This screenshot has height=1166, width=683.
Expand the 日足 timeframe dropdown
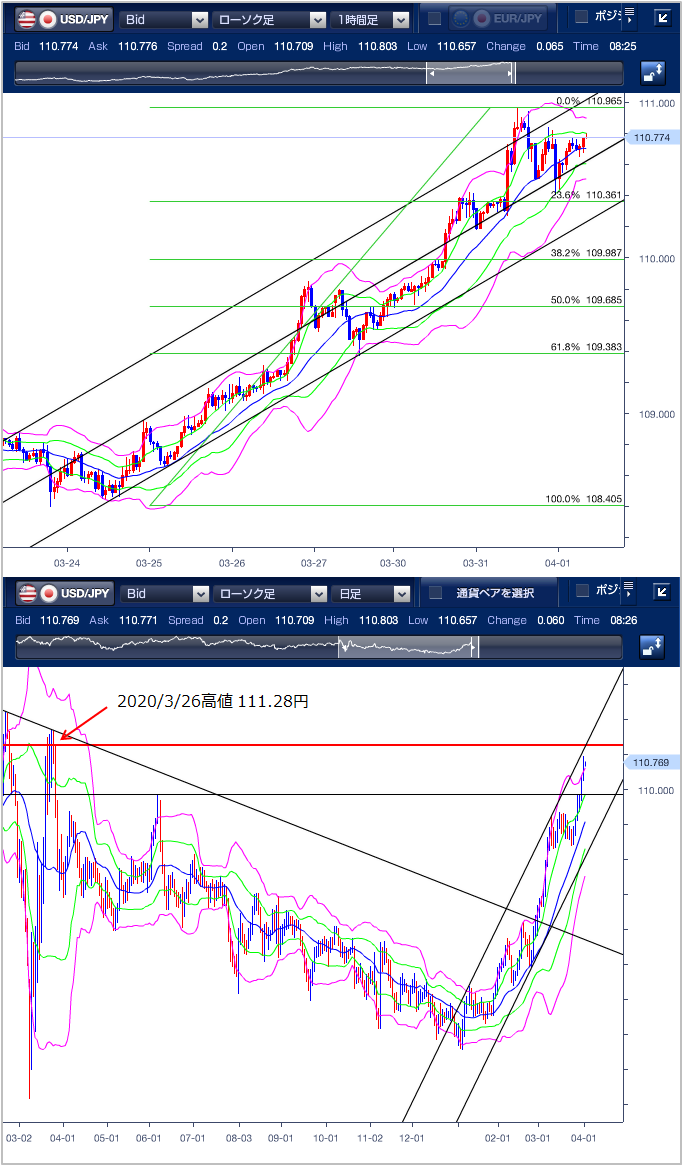click(371, 594)
